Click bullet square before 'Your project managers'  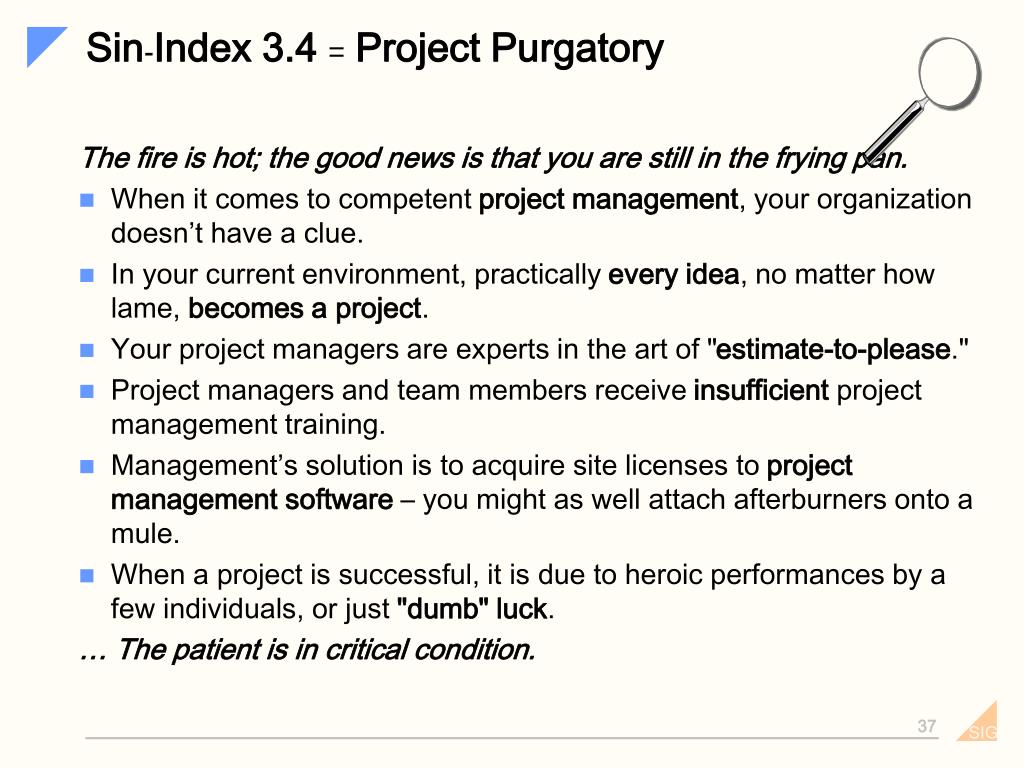(x=87, y=351)
